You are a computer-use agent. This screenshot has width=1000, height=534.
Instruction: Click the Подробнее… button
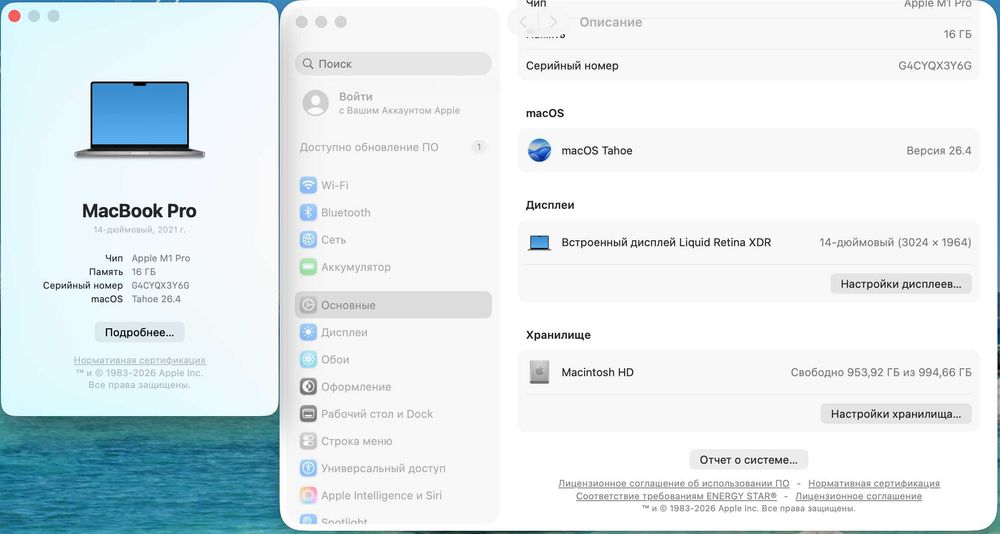140,332
